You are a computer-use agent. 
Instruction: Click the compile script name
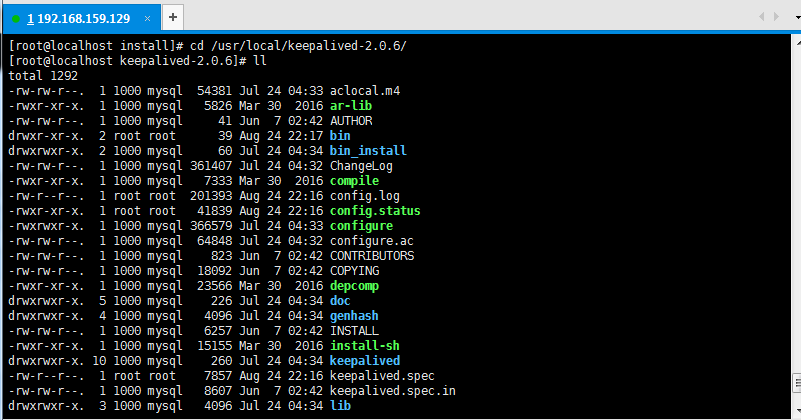pos(355,181)
